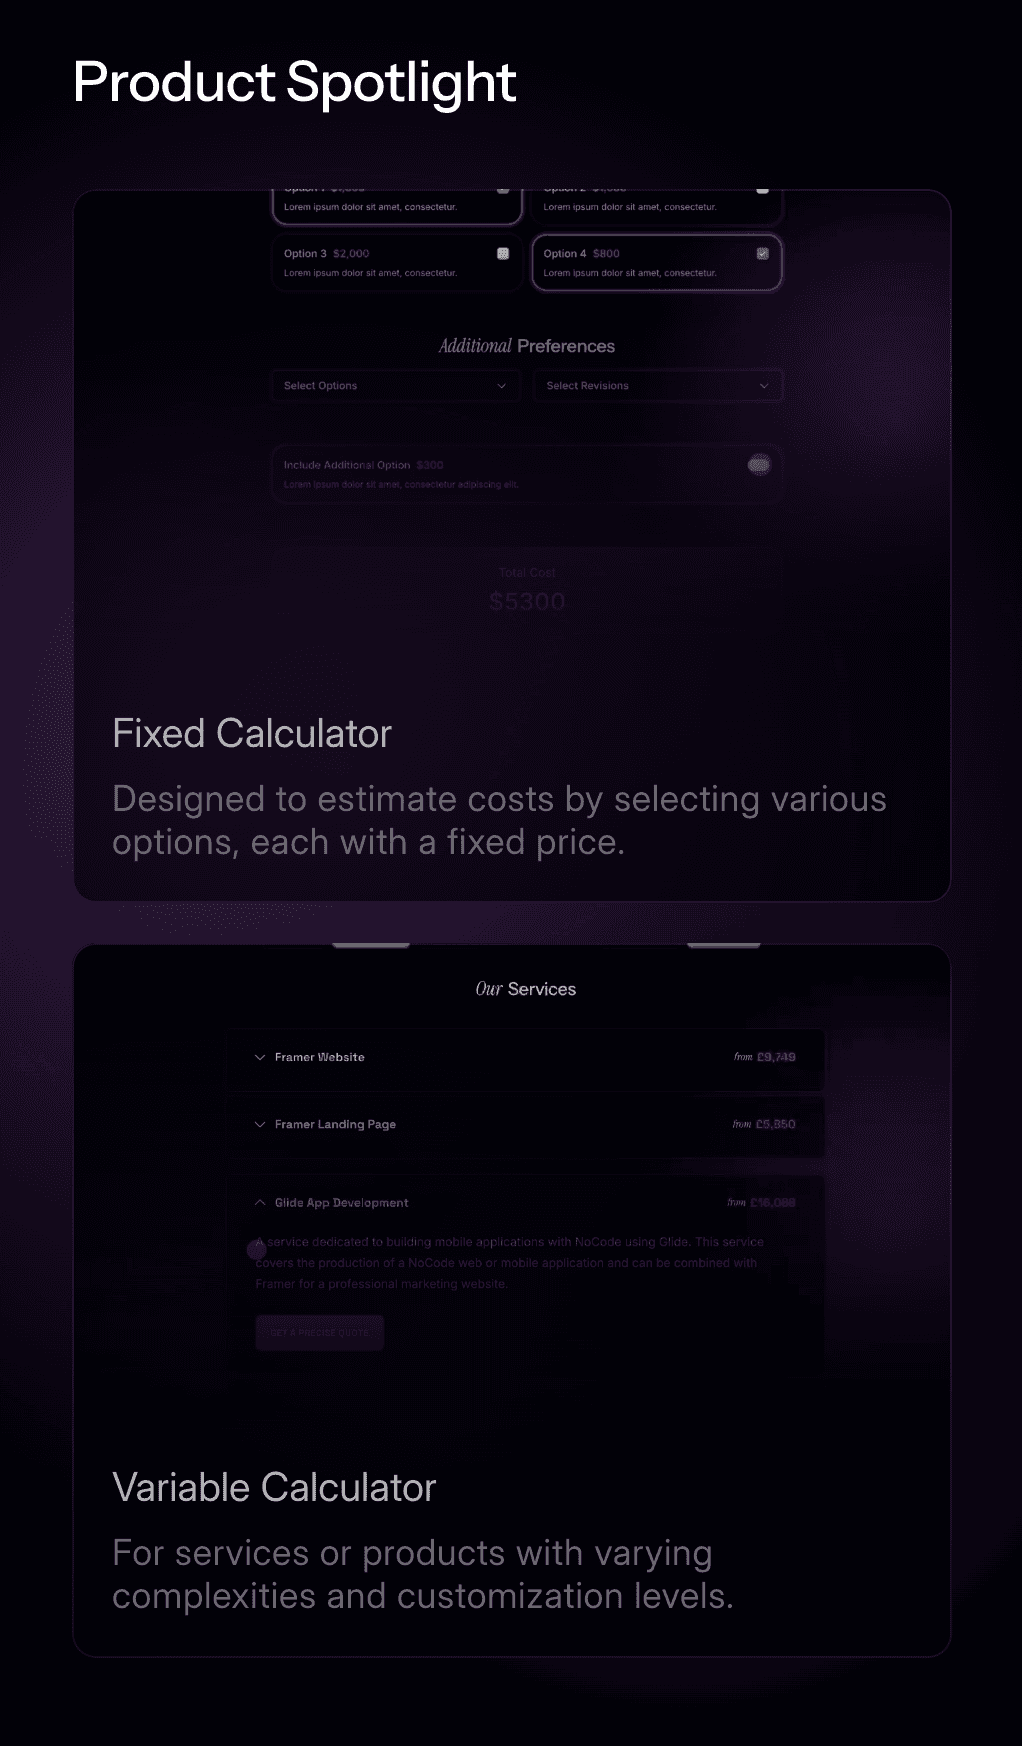The width and height of the screenshot is (1022, 1746).
Task: Expand the Framer Website chevron icon
Action: click(x=260, y=1057)
